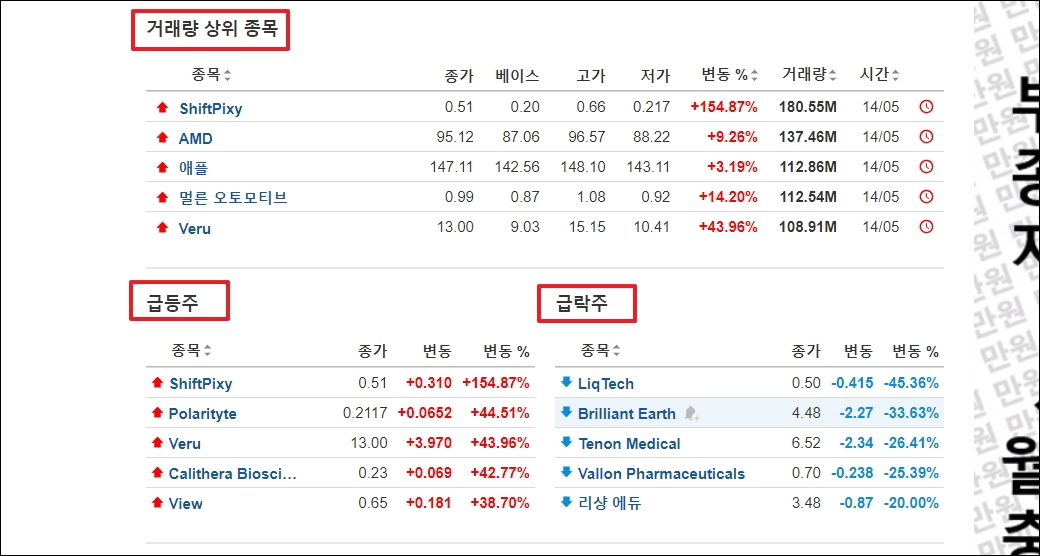Click the 거래량 상위 종목 section heading
Viewport: 1040px width, 556px height.
pyautogui.click(x=212, y=29)
